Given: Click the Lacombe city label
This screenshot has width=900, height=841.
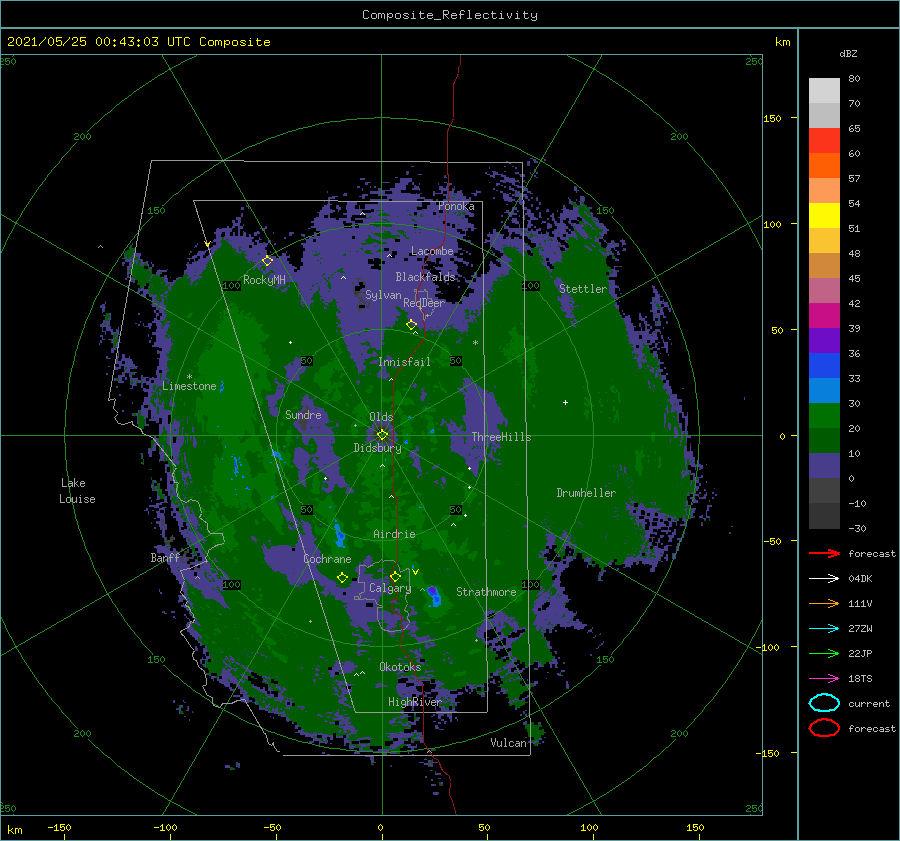Looking at the screenshot, I should [x=432, y=251].
